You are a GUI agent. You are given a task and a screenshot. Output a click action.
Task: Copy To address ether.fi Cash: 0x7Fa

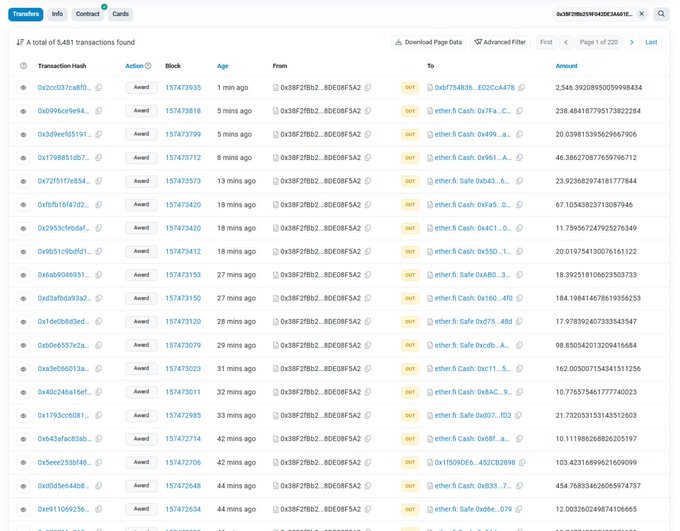tap(519, 111)
